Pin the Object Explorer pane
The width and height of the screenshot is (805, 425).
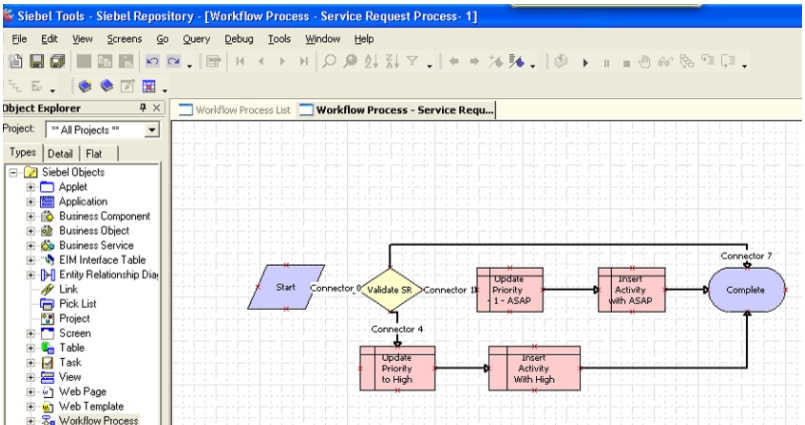click(x=143, y=107)
